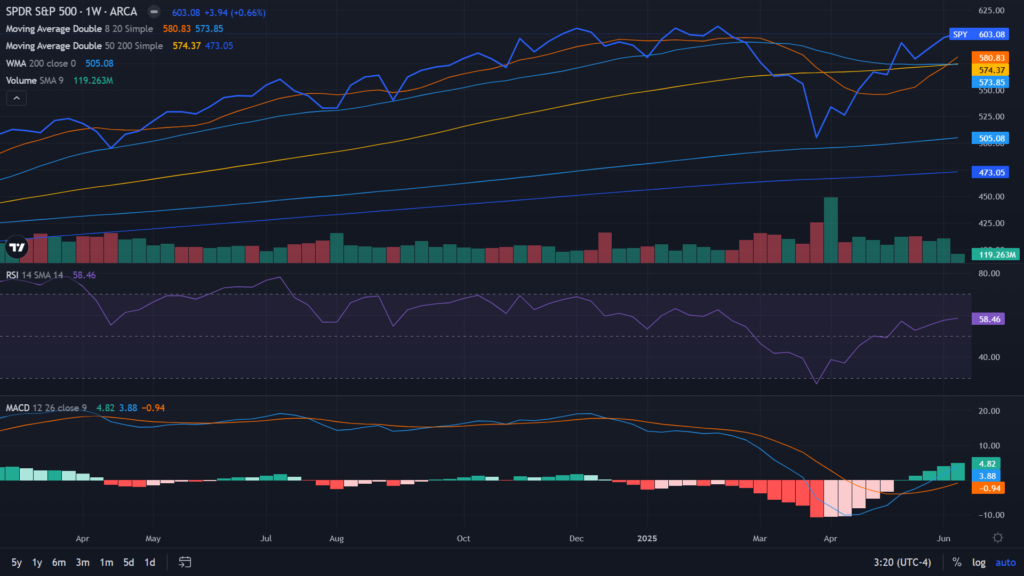Toggle the auto scale button

(1006, 562)
